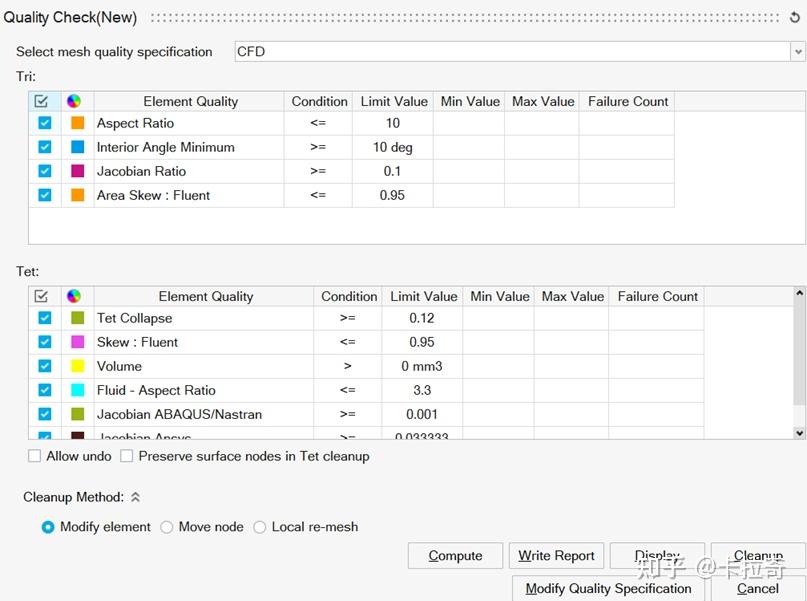Click the Aspect Ratio orange color swatch
Image resolution: width=807 pixels, height=601 pixels.
77,123
